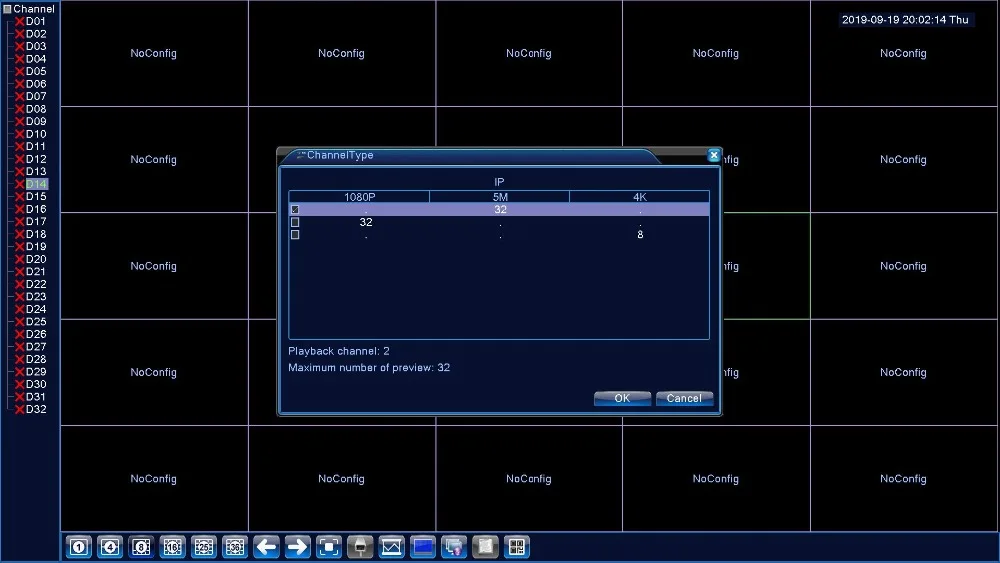
Task: Switch to 8-view layout icon
Action: tap(141, 547)
